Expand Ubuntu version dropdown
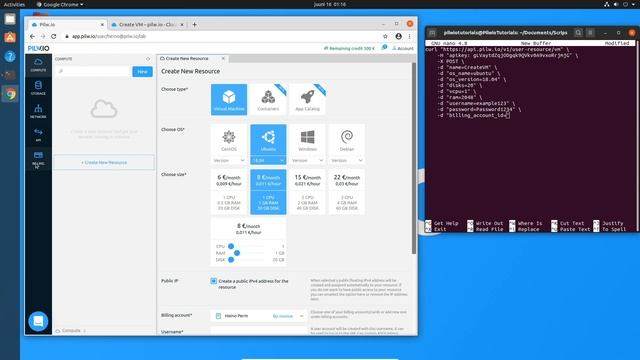The height and width of the screenshot is (360, 640). (x=268, y=160)
